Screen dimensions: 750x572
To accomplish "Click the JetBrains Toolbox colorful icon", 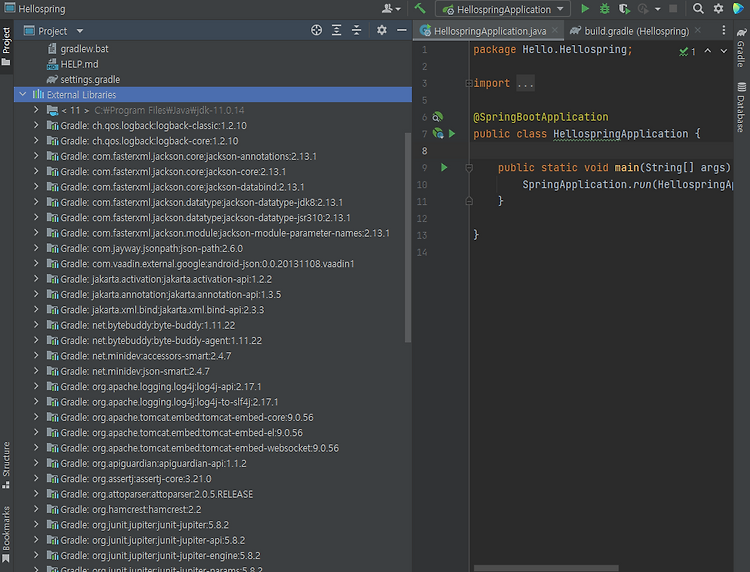I will coord(738,9).
